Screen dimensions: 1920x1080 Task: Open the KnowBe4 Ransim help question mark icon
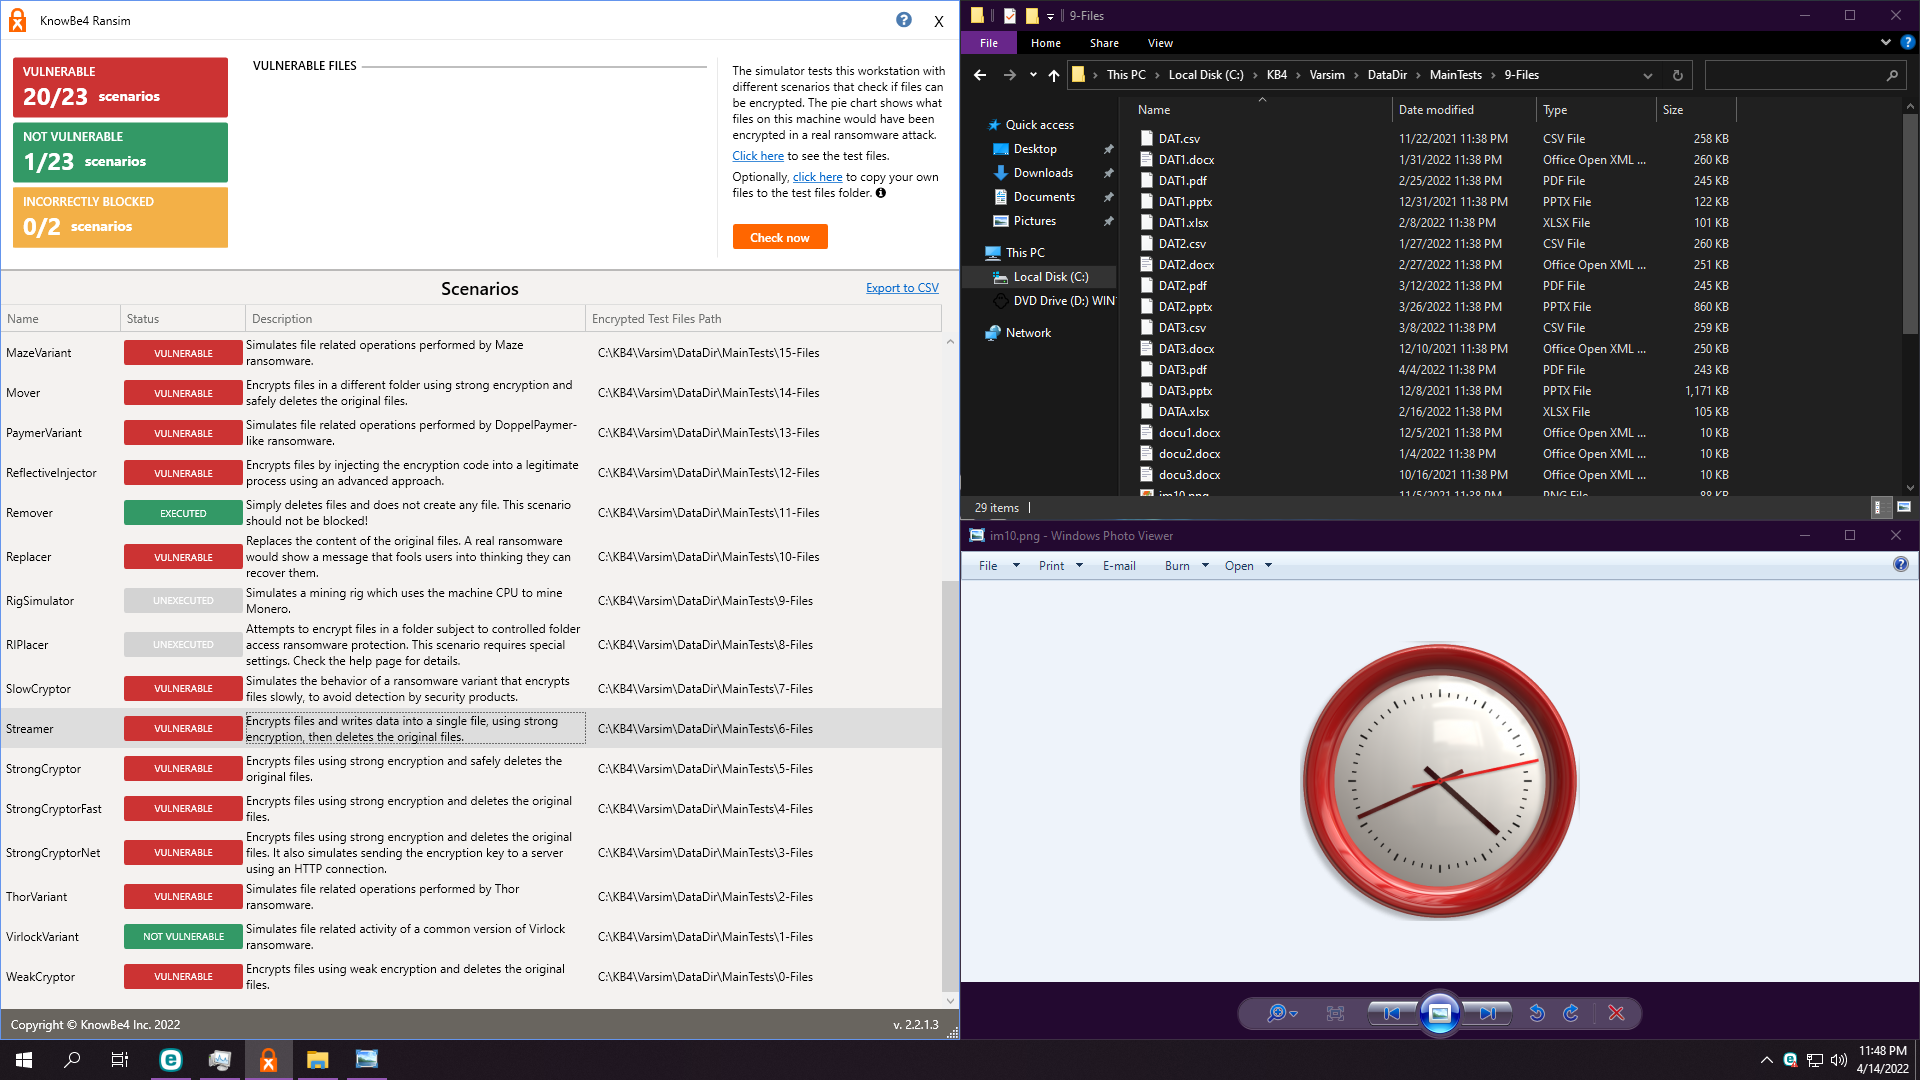904,20
